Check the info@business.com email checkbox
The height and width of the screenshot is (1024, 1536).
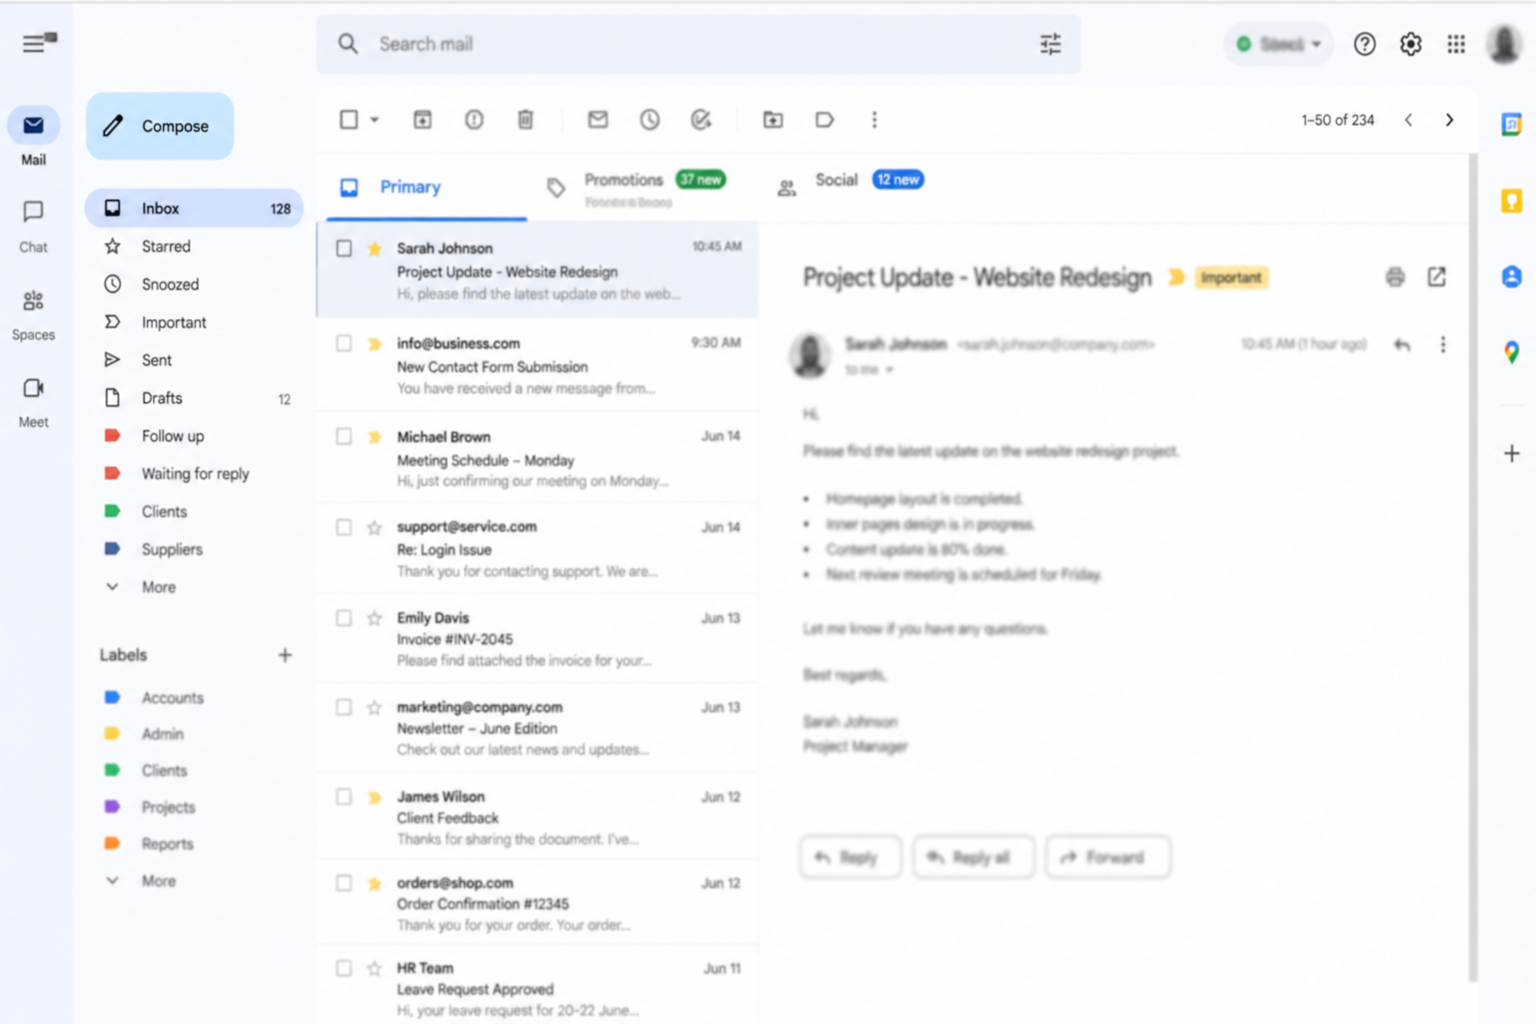pos(344,343)
